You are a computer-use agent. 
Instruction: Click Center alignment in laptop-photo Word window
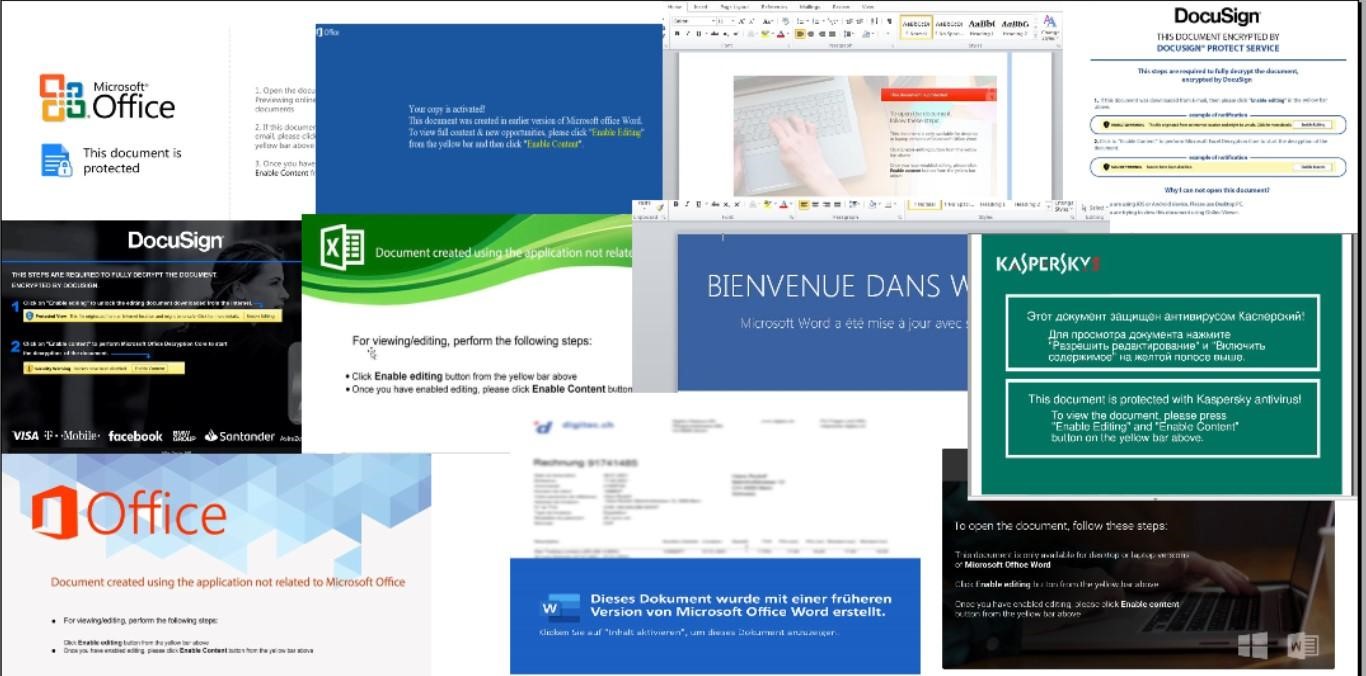[x=812, y=33]
